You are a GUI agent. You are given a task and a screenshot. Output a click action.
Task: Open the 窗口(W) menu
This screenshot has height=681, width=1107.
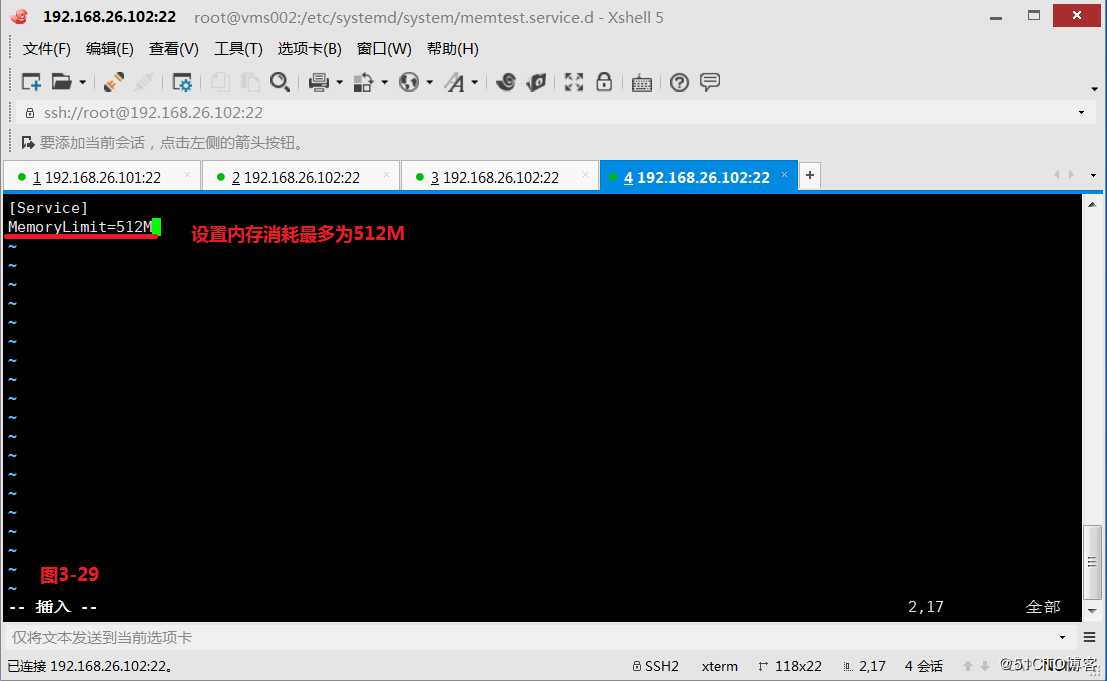tap(384, 49)
